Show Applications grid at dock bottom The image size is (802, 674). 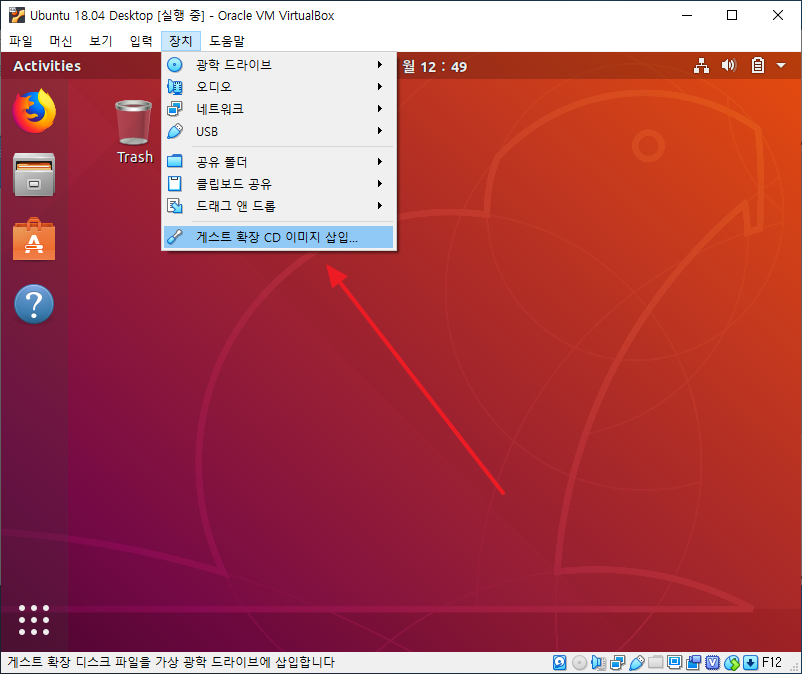34,620
